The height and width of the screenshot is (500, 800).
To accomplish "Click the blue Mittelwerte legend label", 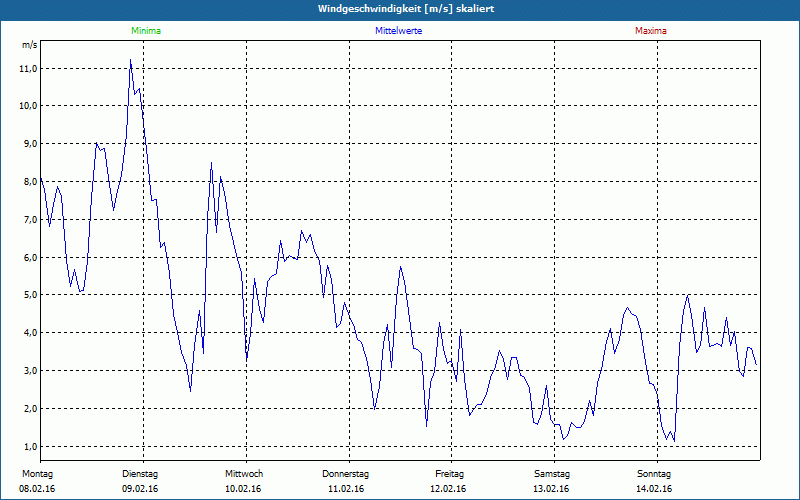I will coord(398,31).
